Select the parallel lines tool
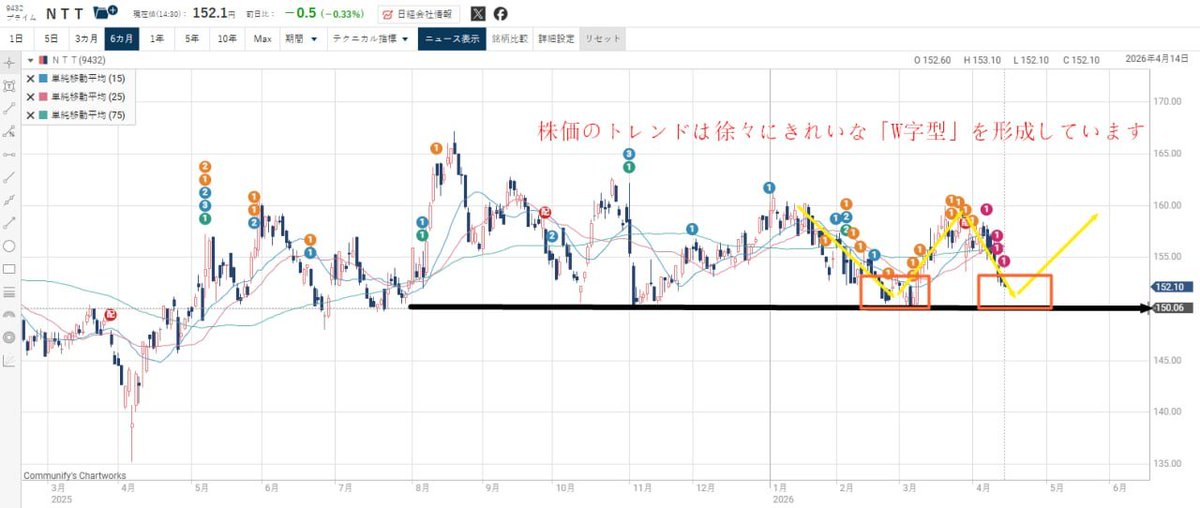 pyautogui.click(x=9, y=292)
